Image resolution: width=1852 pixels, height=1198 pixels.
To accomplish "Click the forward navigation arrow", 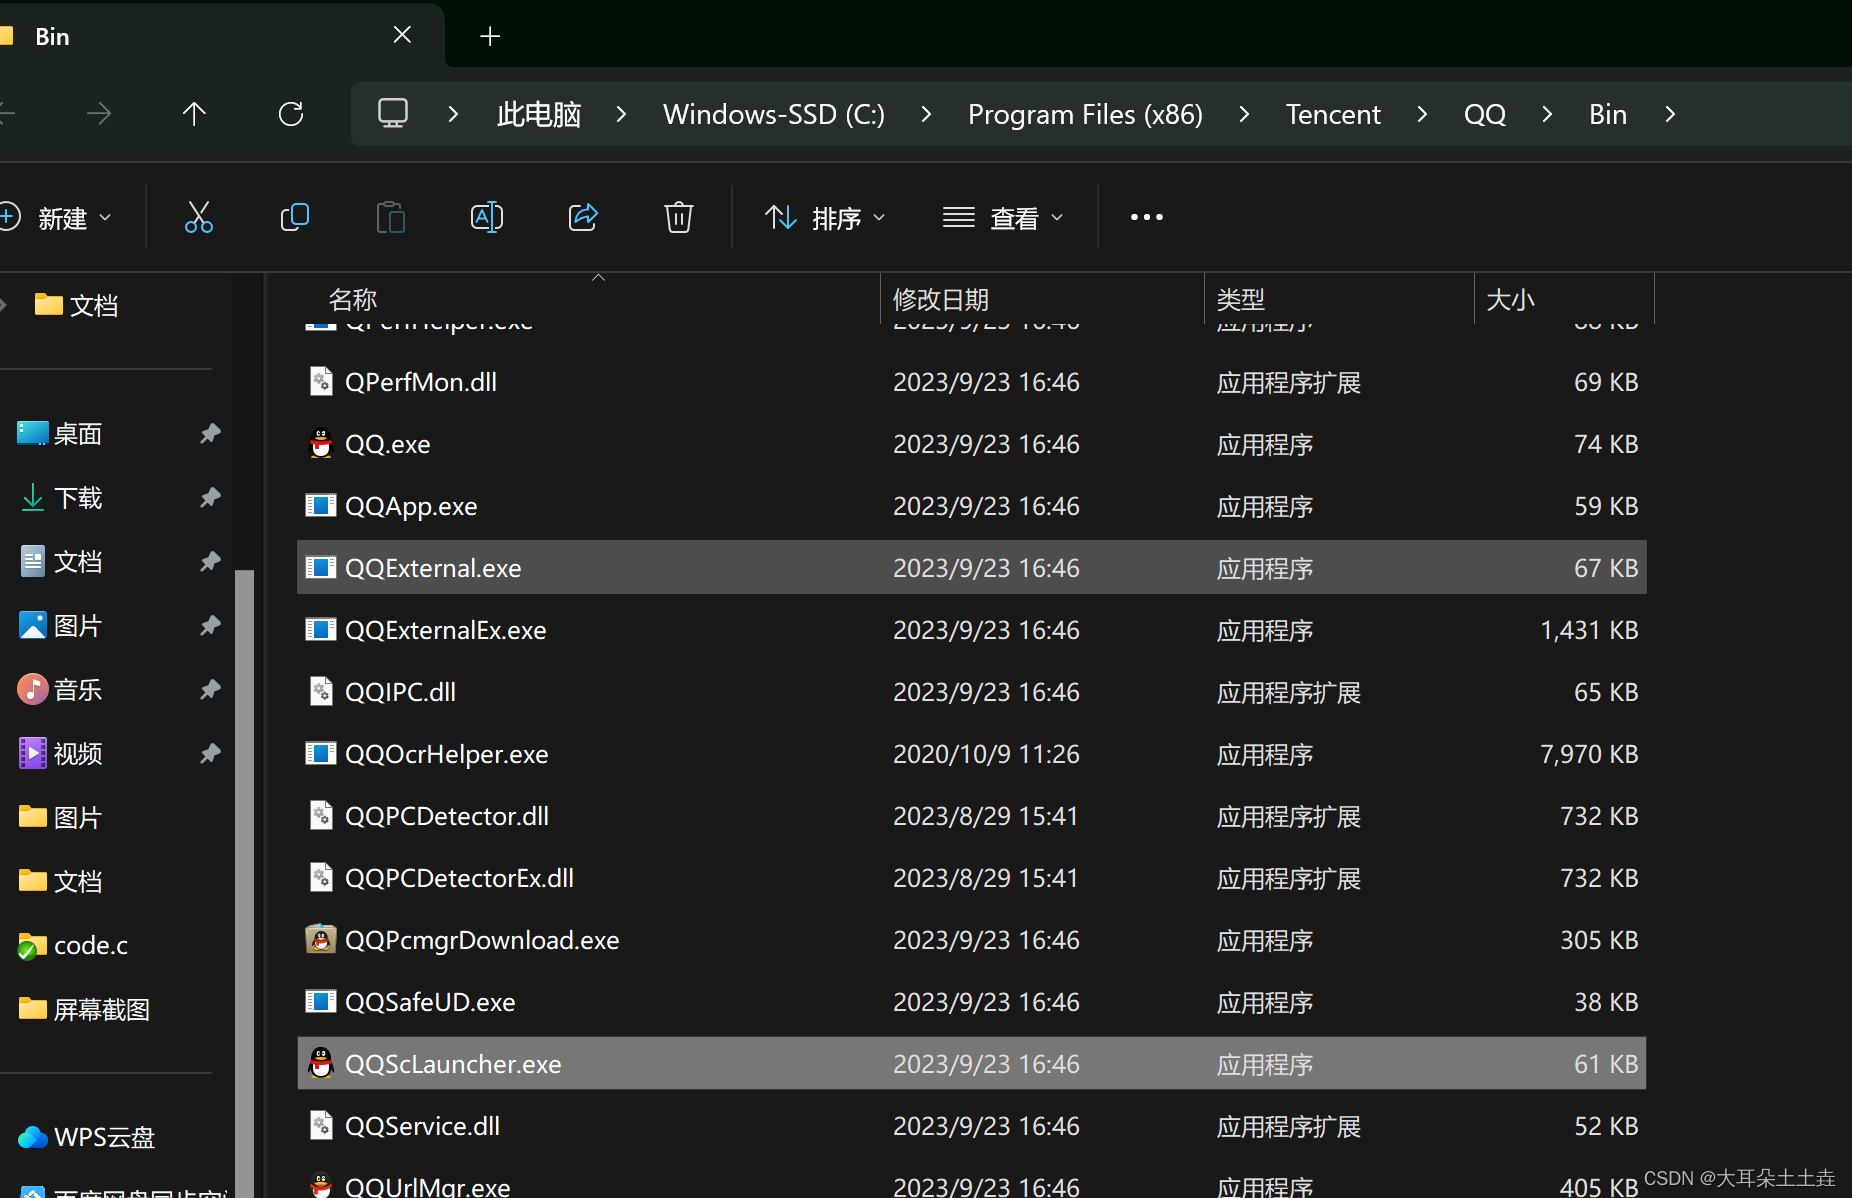I will (99, 114).
